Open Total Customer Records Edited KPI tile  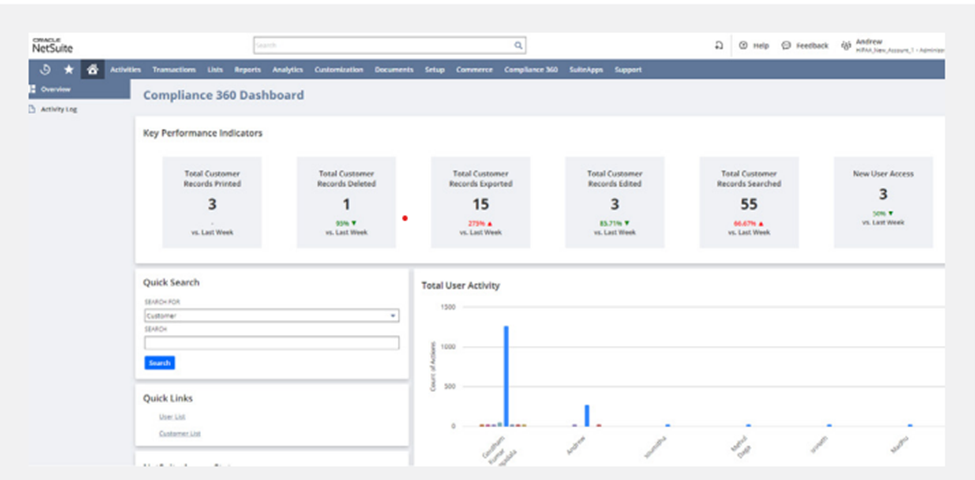tap(615, 202)
